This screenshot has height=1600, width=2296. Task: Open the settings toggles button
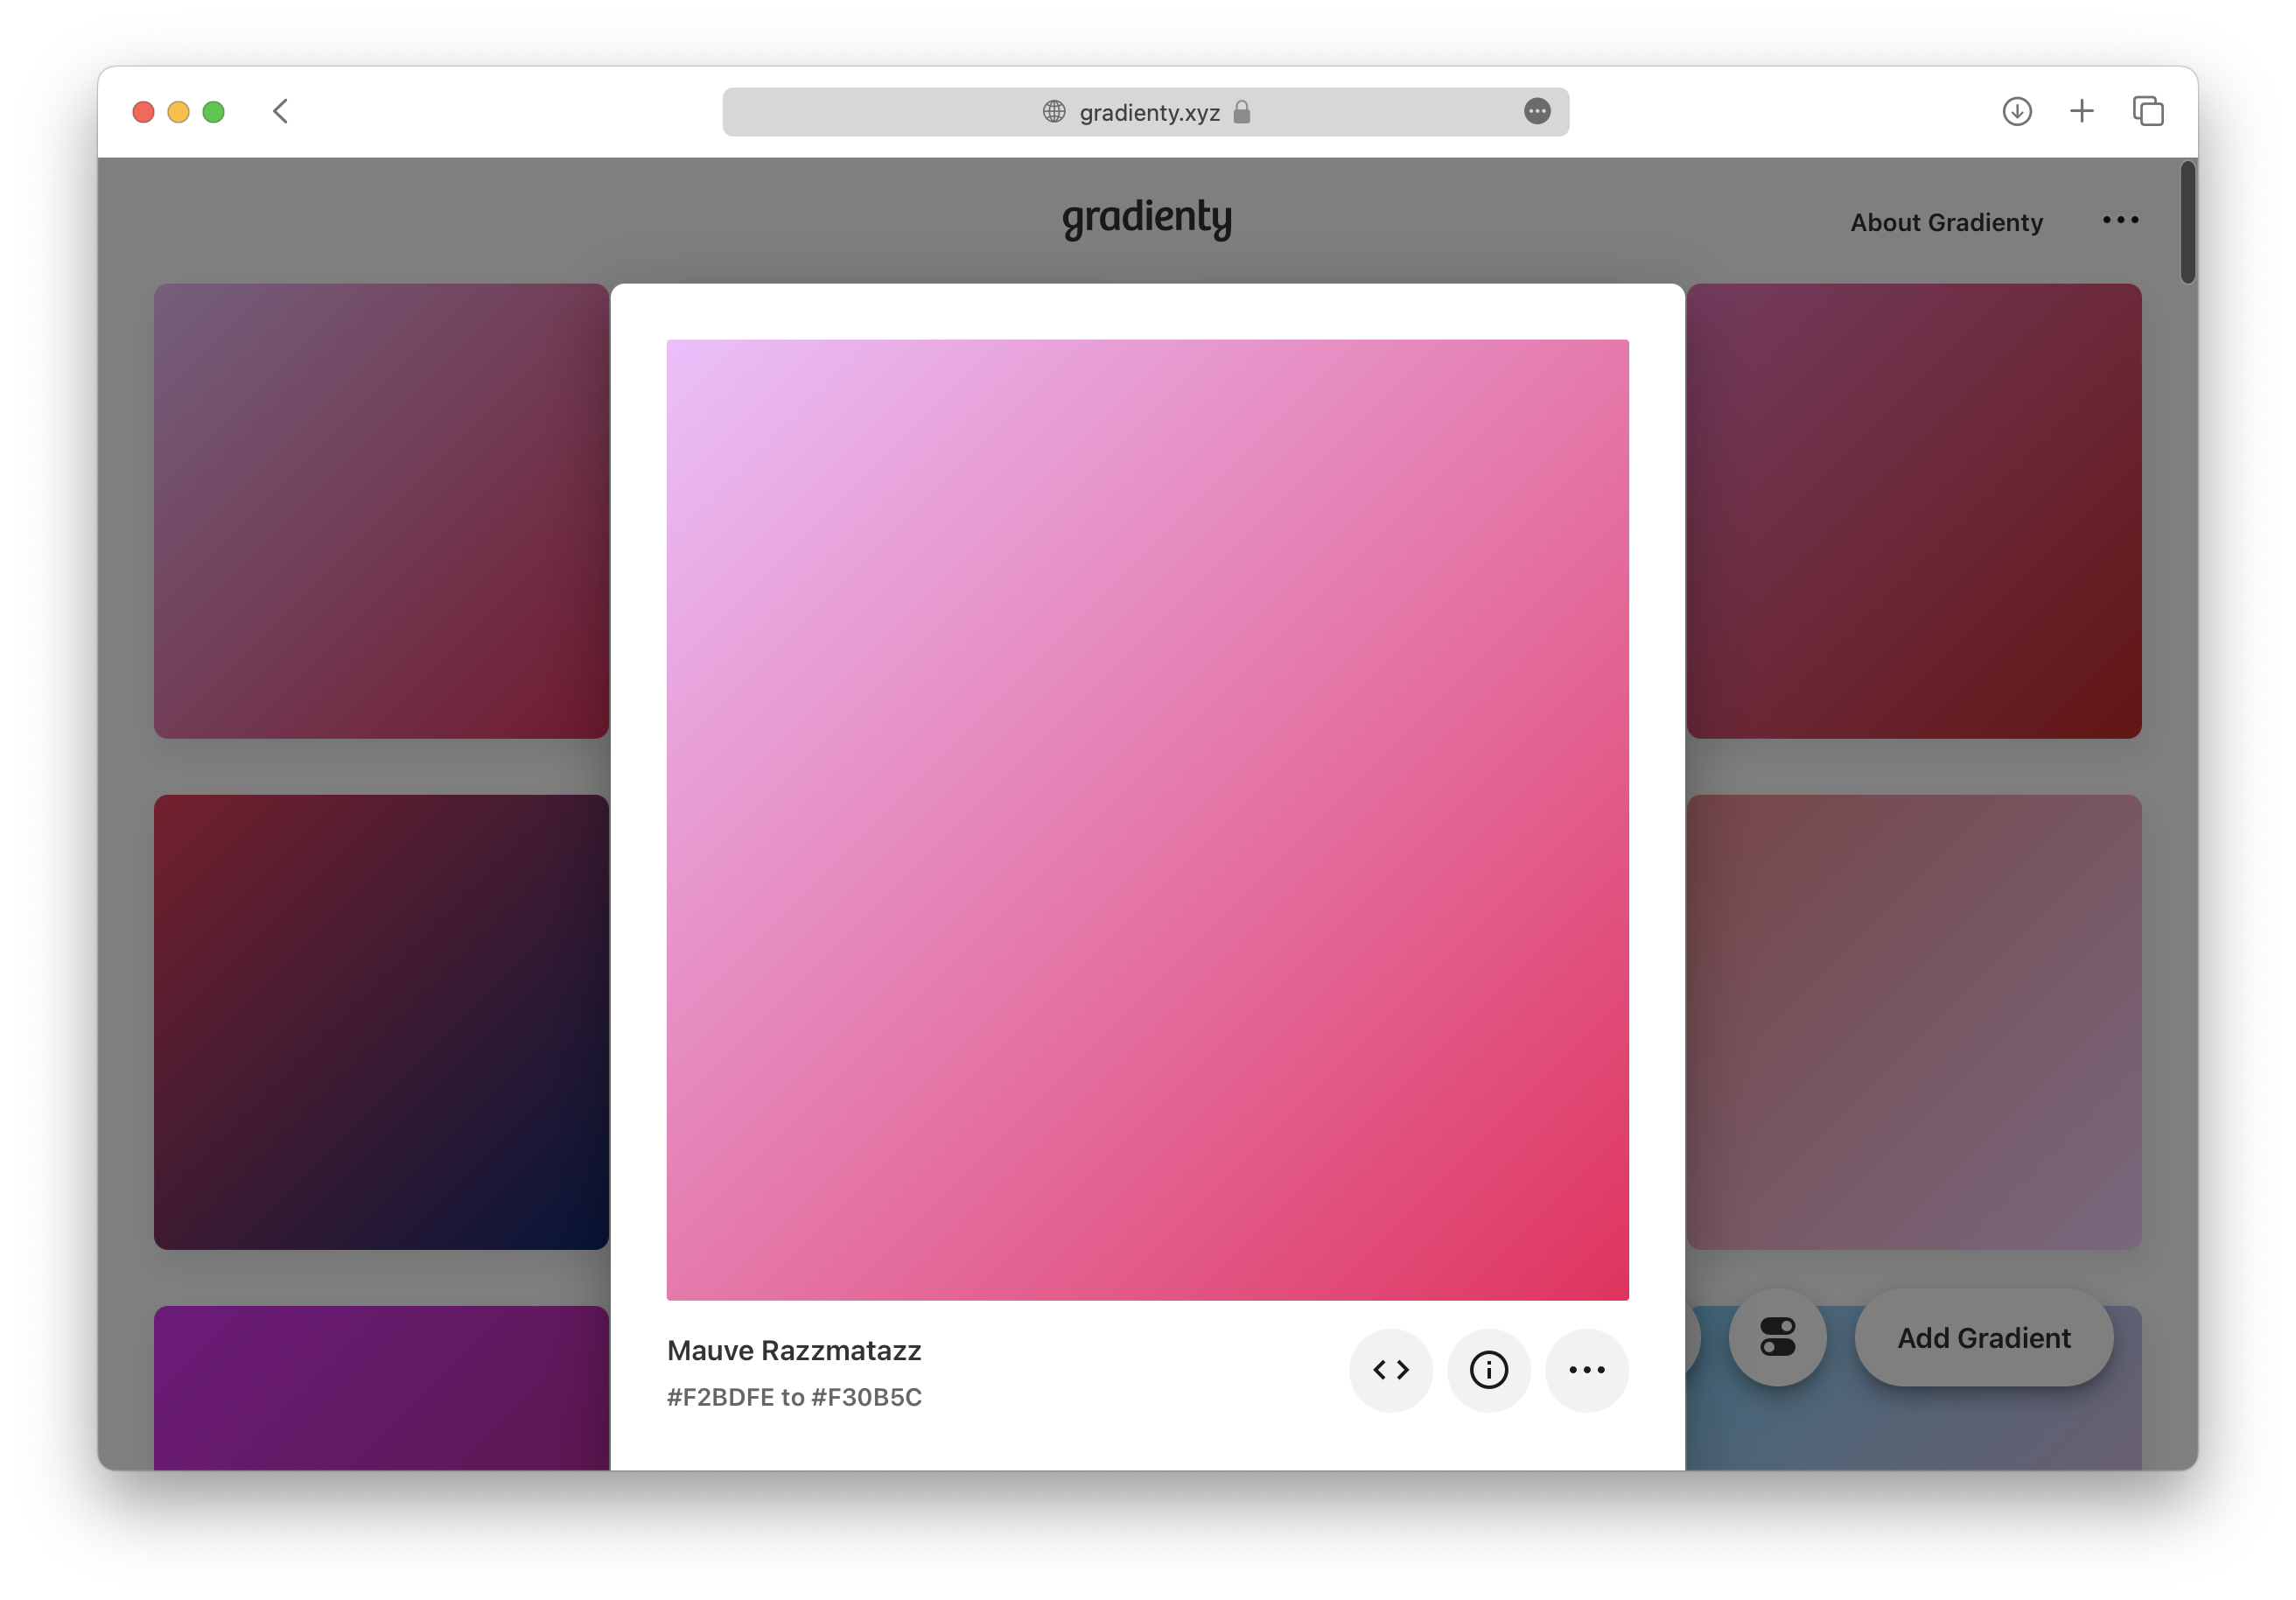(1777, 1337)
